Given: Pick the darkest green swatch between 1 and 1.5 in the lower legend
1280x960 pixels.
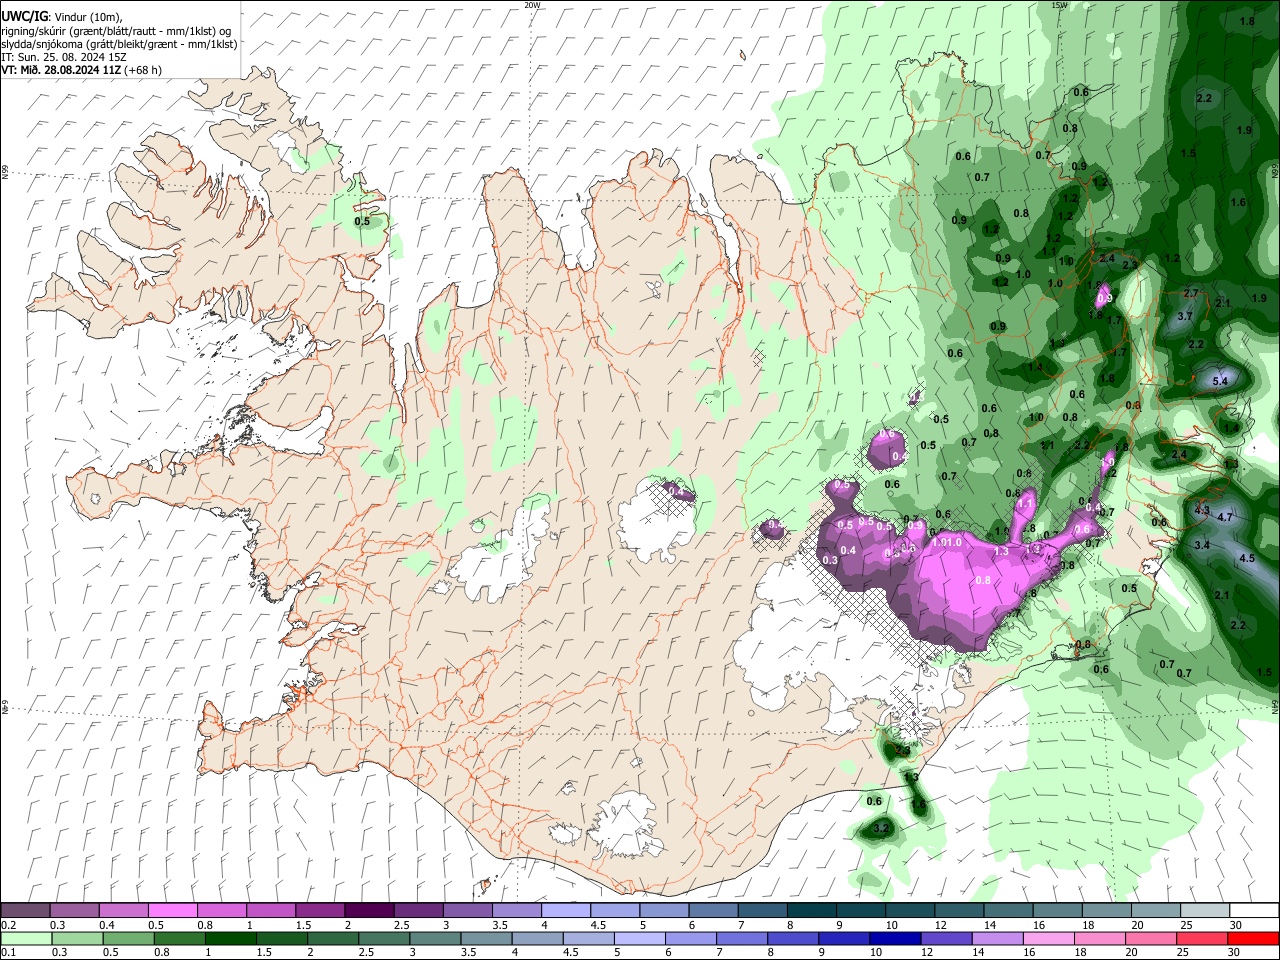Looking at the screenshot, I should click(230, 938).
